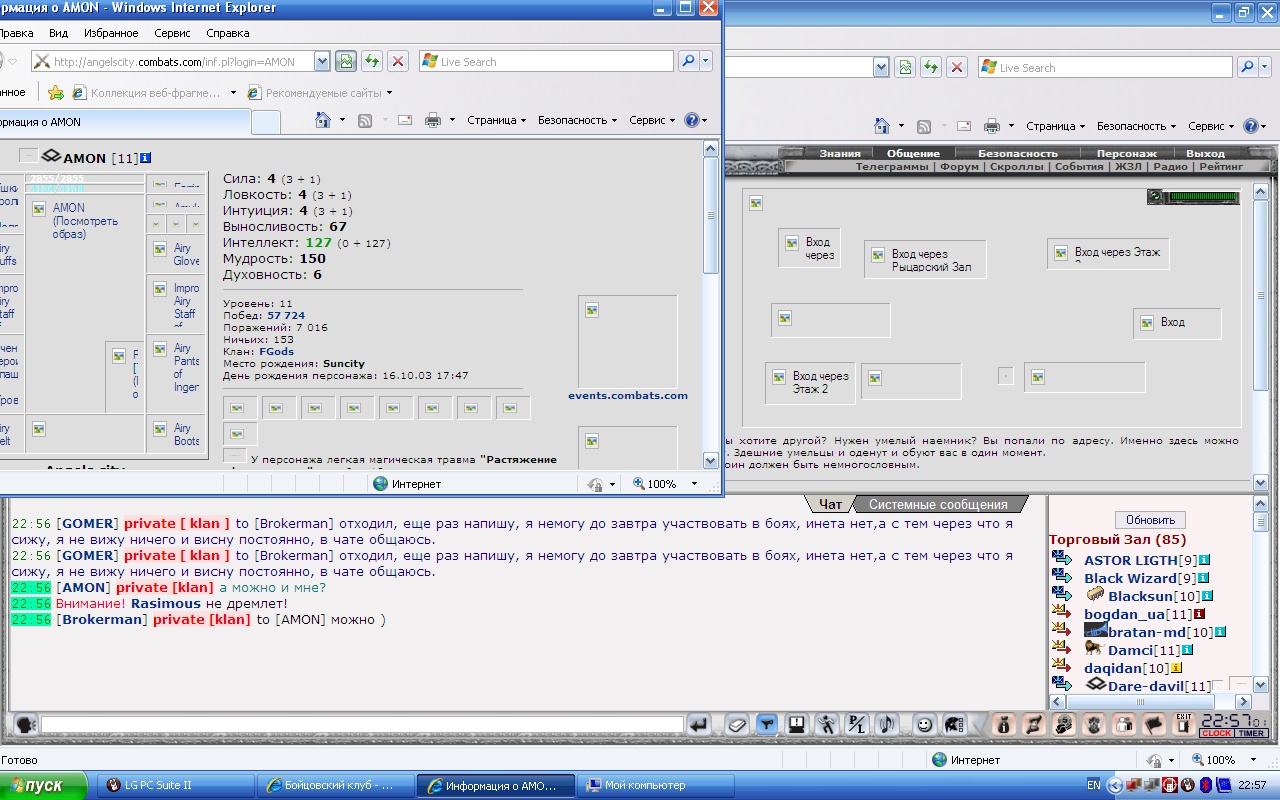Click the search magnifier in front window
The height and width of the screenshot is (800, 1280).
pos(688,61)
